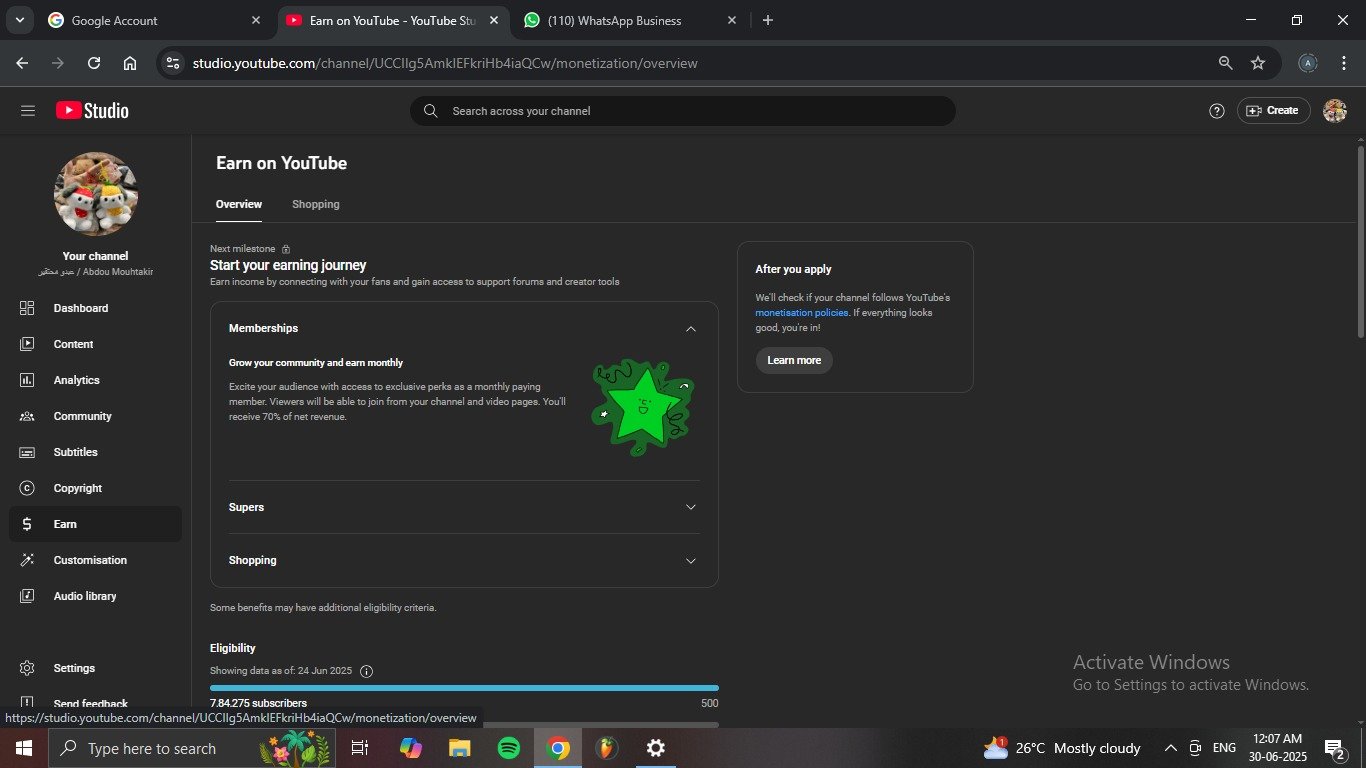Click the page vertical scrollbar

point(1360,240)
